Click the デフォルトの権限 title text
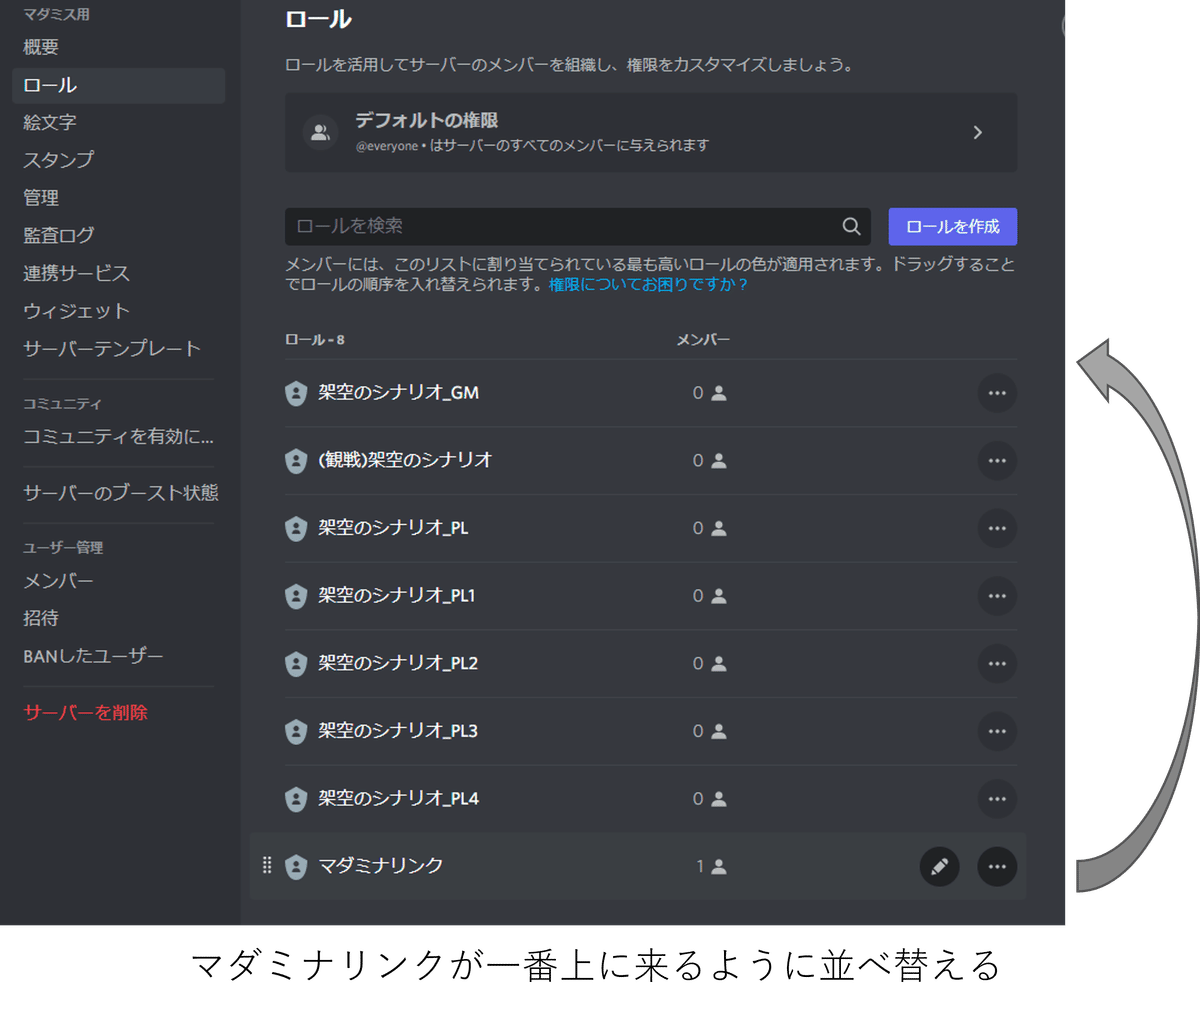This screenshot has height=1012, width=1200. coord(426,120)
